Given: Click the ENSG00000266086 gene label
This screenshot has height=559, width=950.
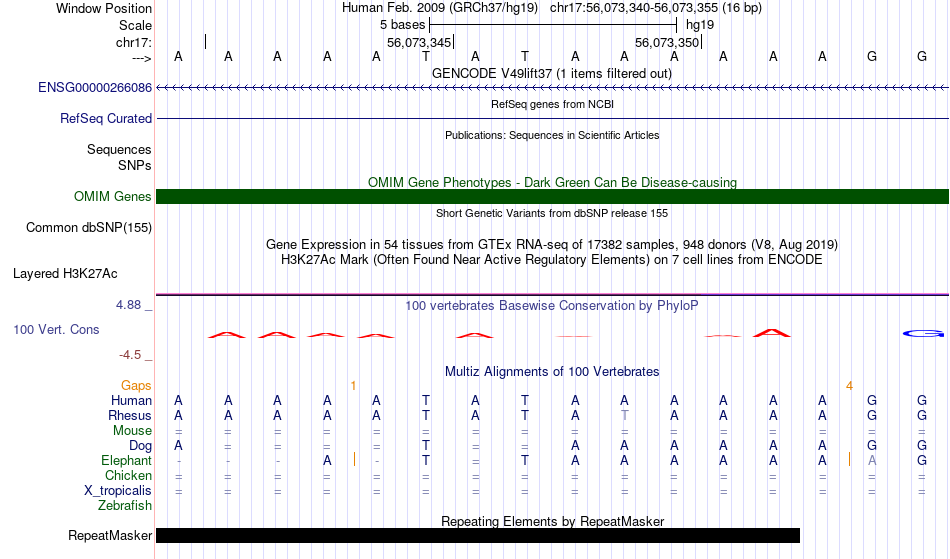Looking at the screenshot, I should [x=95, y=88].
